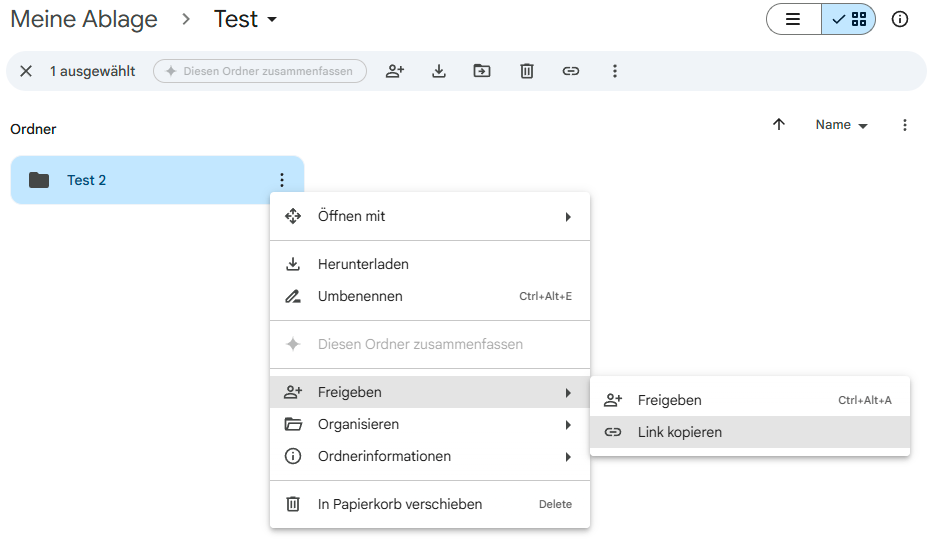
Task: Click the share person-plus icon in toolbar
Action: 395,71
